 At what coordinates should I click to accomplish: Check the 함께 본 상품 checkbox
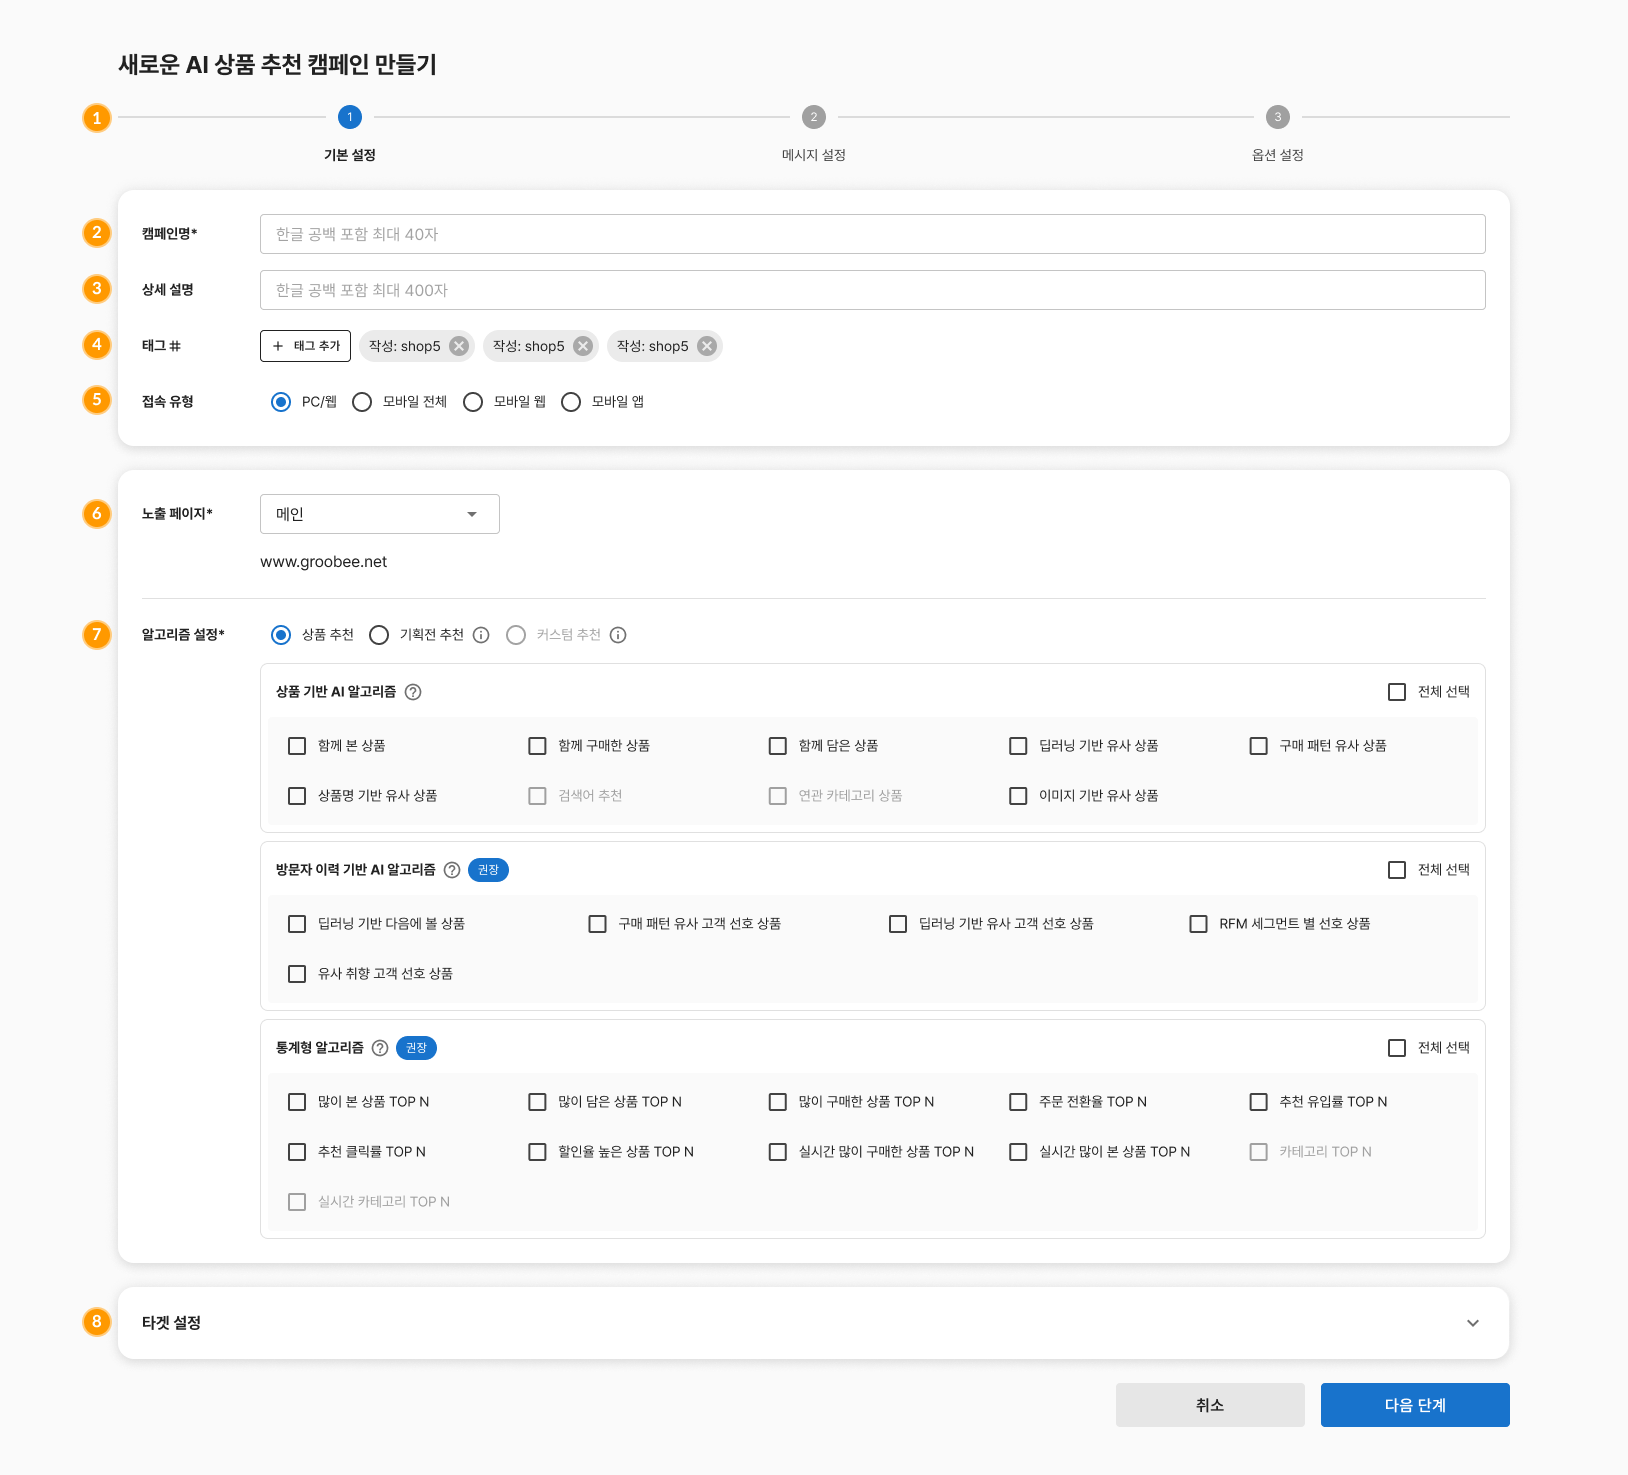[x=297, y=746]
